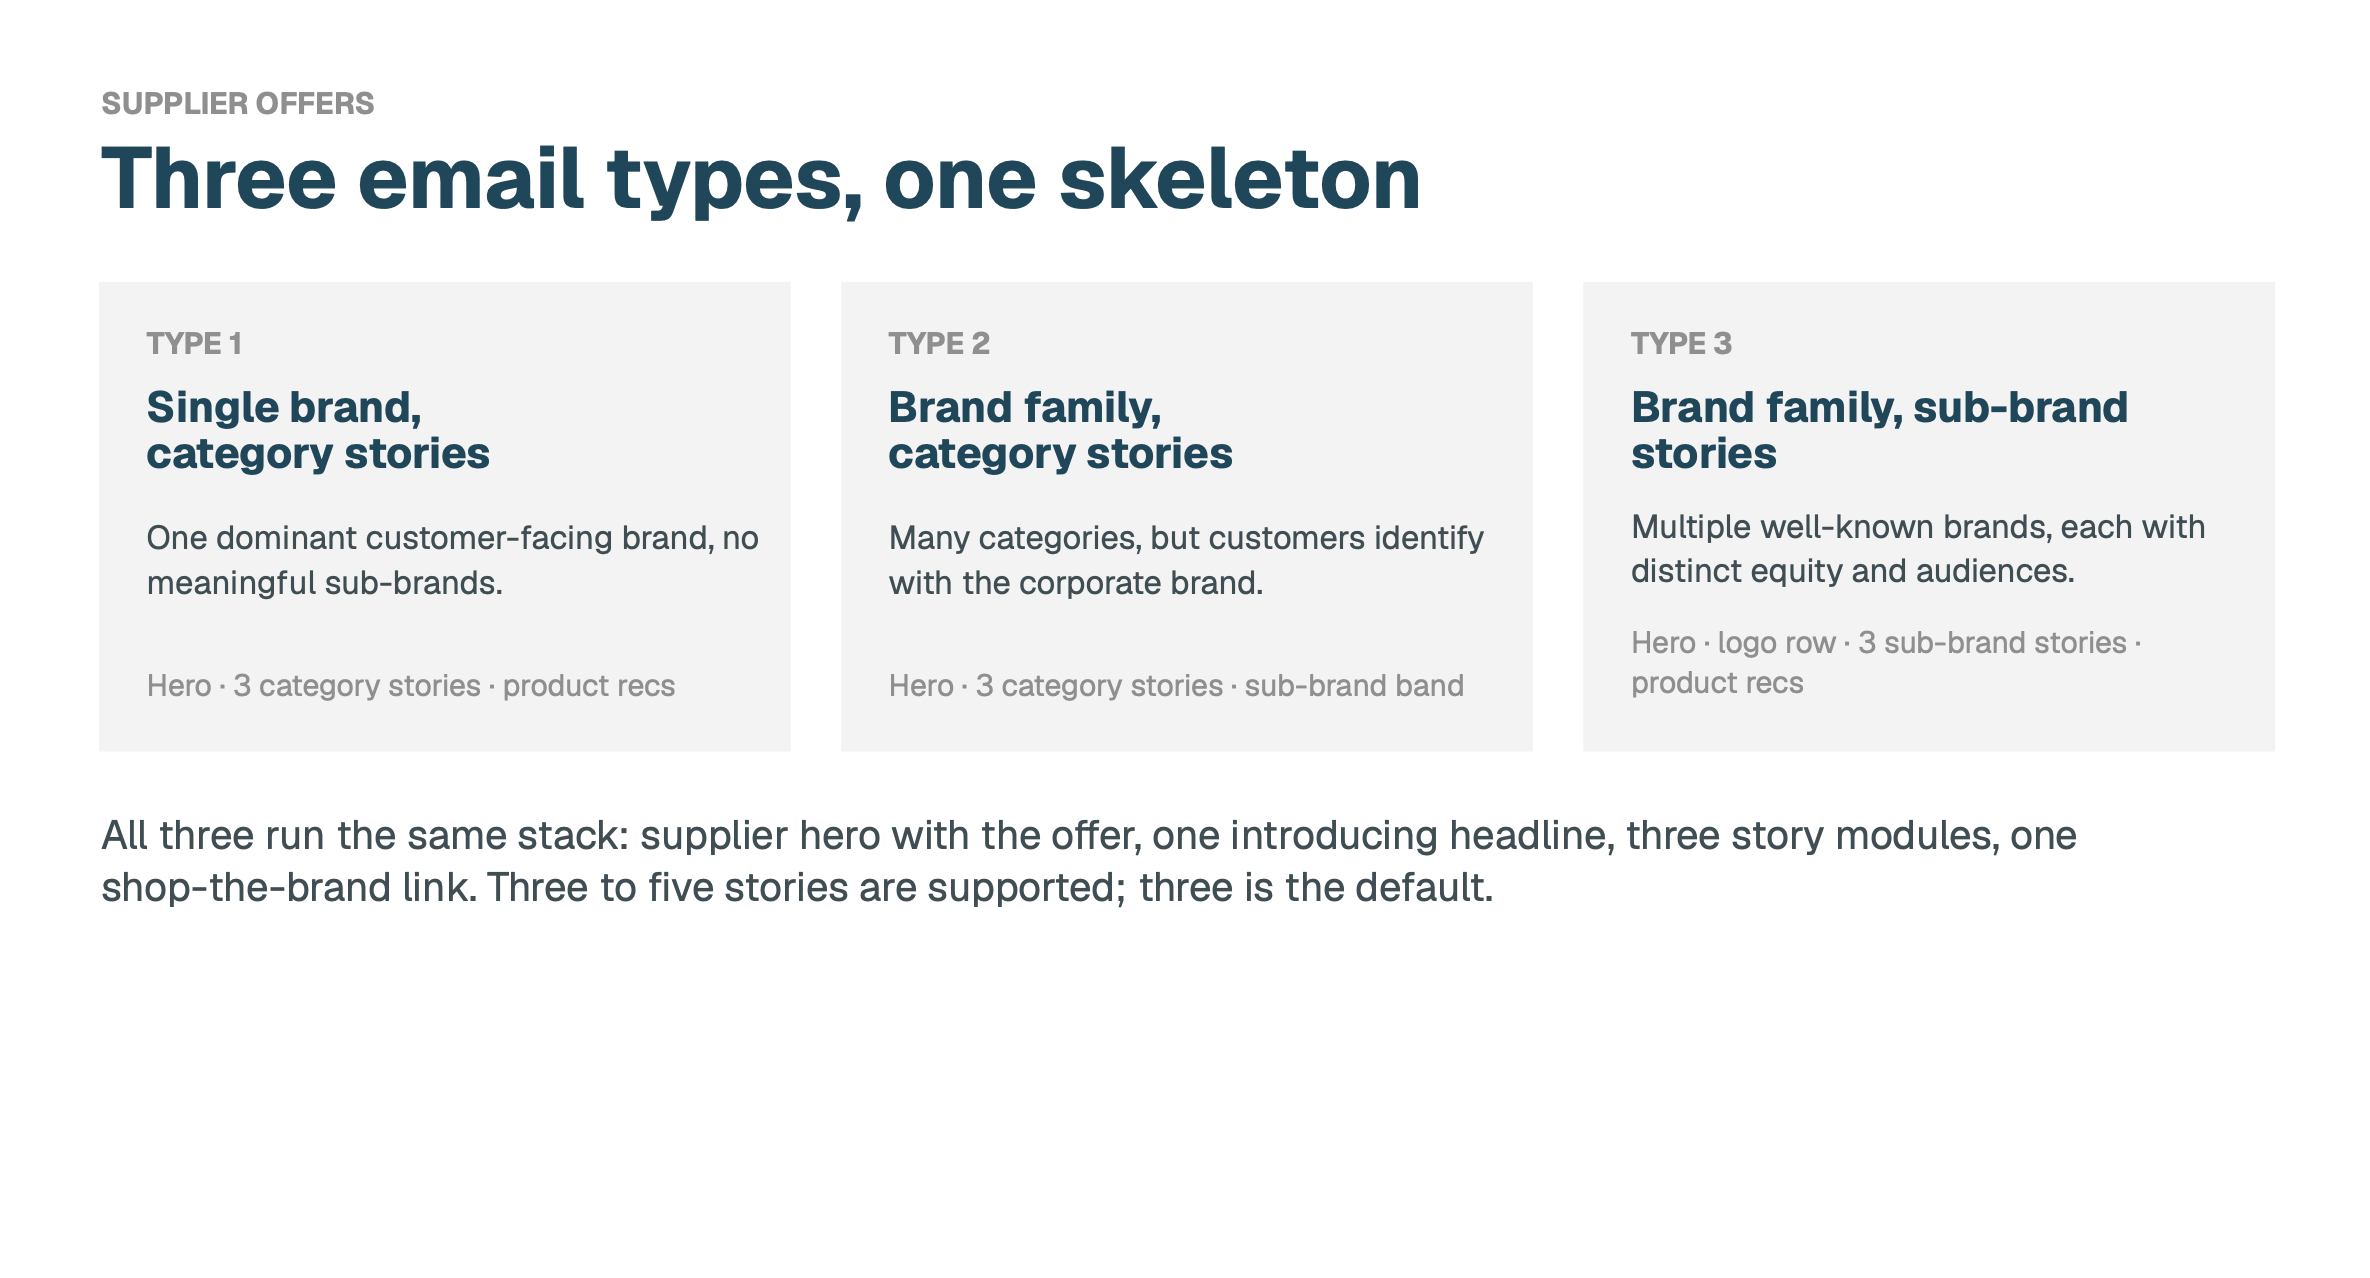Click the 'Multiple well-known brands' description
The image size is (2370, 1278).
(x=1918, y=549)
